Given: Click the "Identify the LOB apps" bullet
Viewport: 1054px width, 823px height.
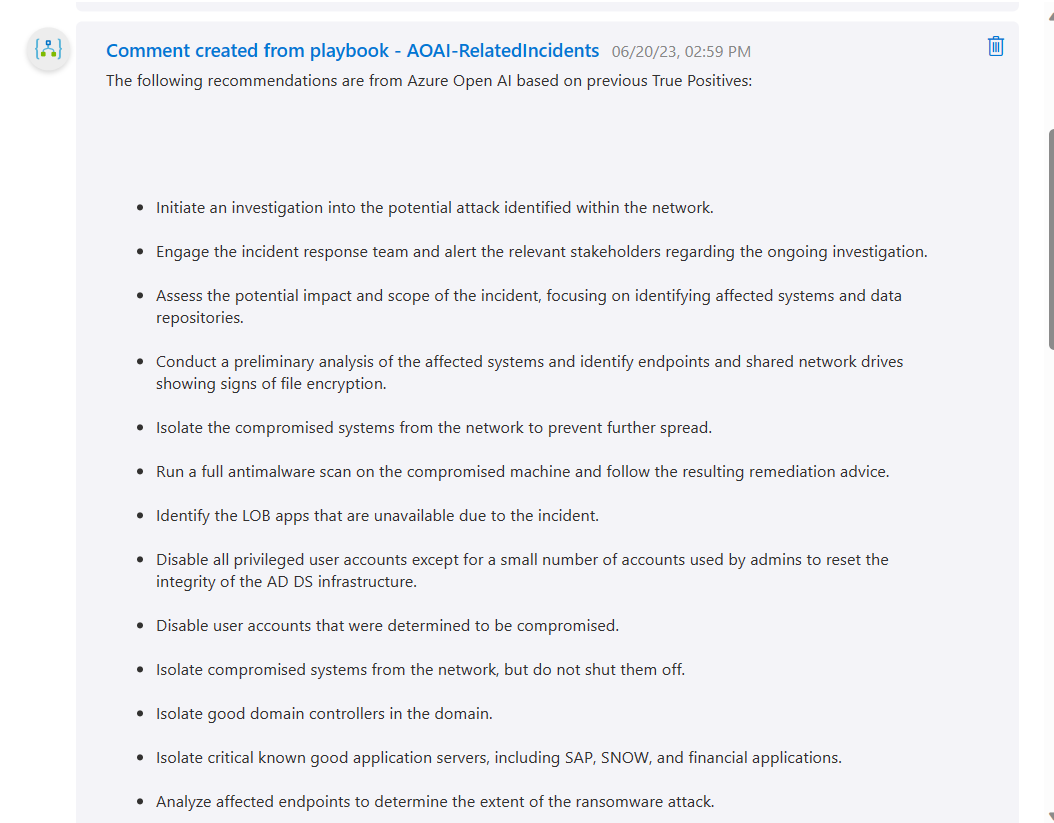Looking at the screenshot, I should tap(377, 516).
